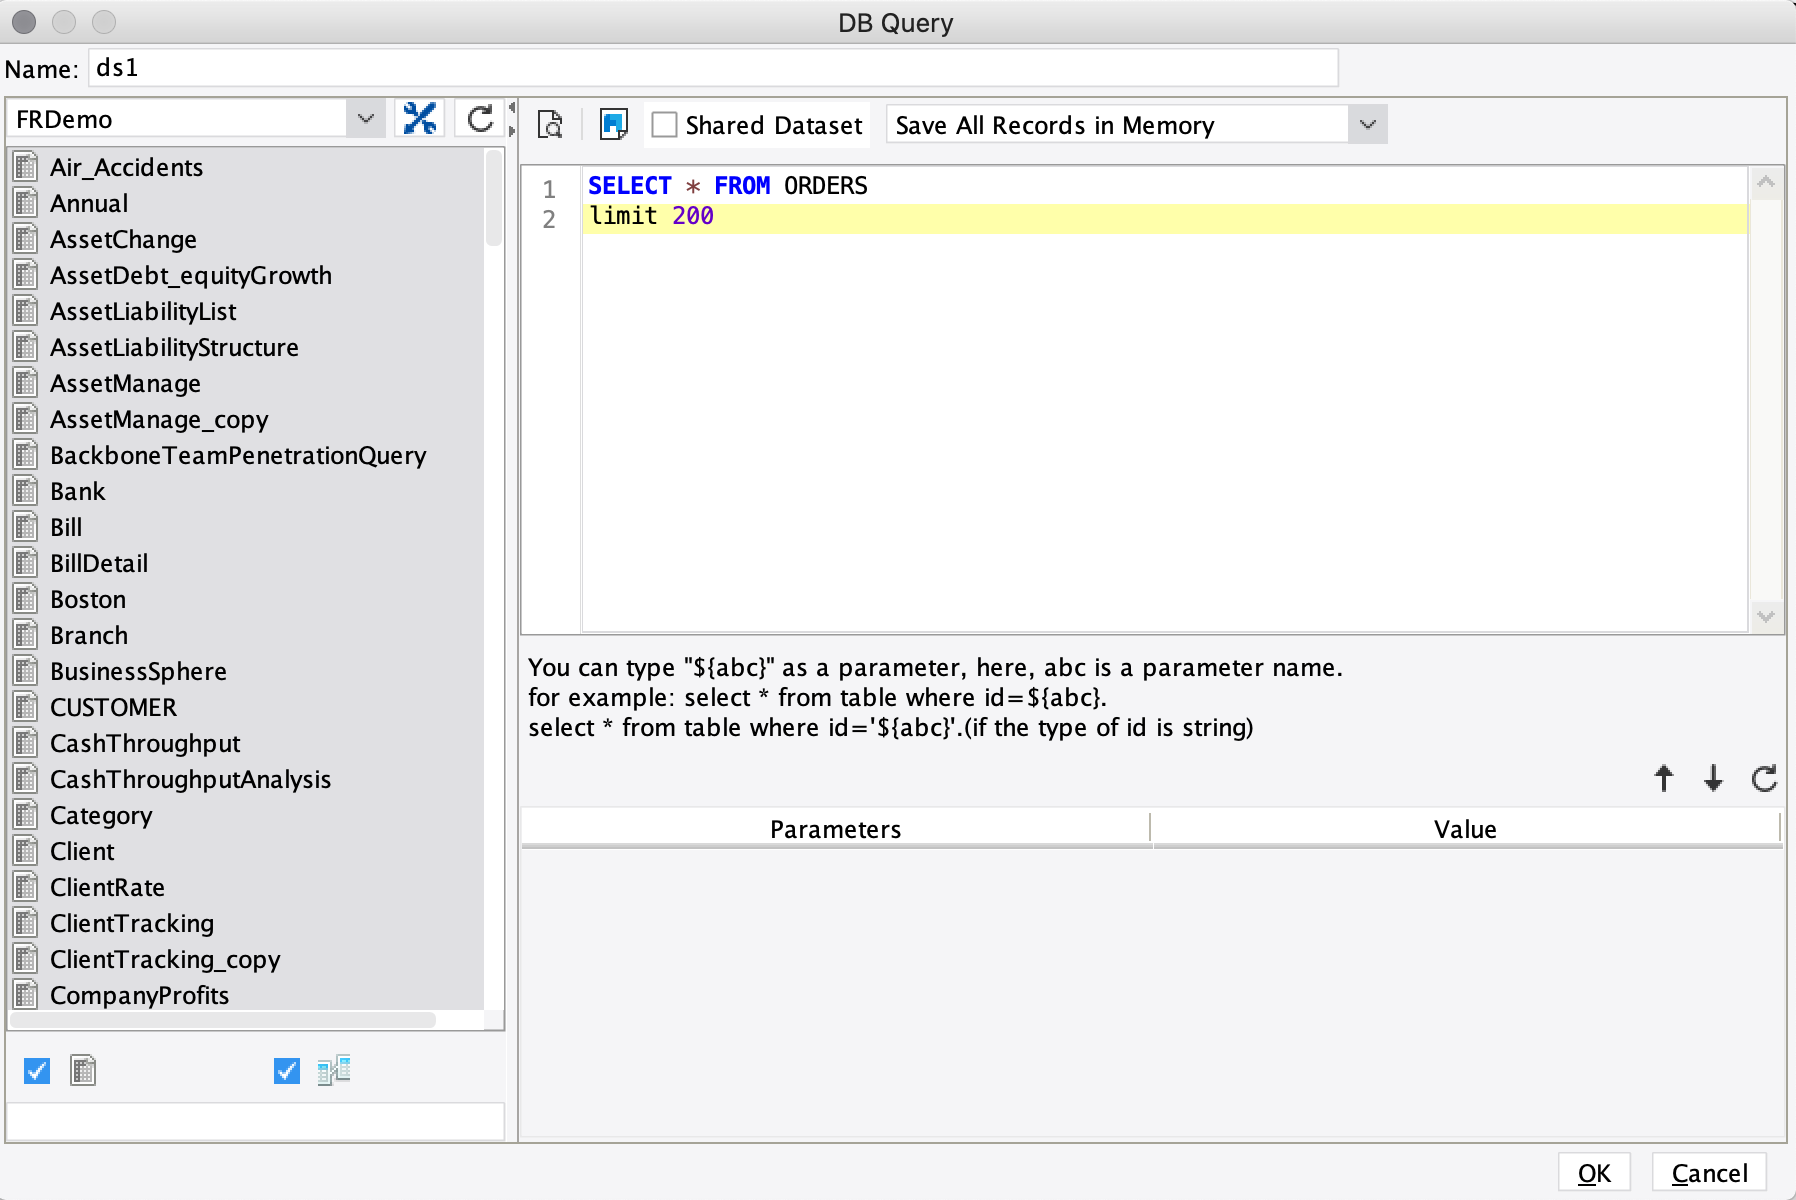
Task: Uncheck the show tables checkbox
Action: pyautogui.click(x=37, y=1071)
